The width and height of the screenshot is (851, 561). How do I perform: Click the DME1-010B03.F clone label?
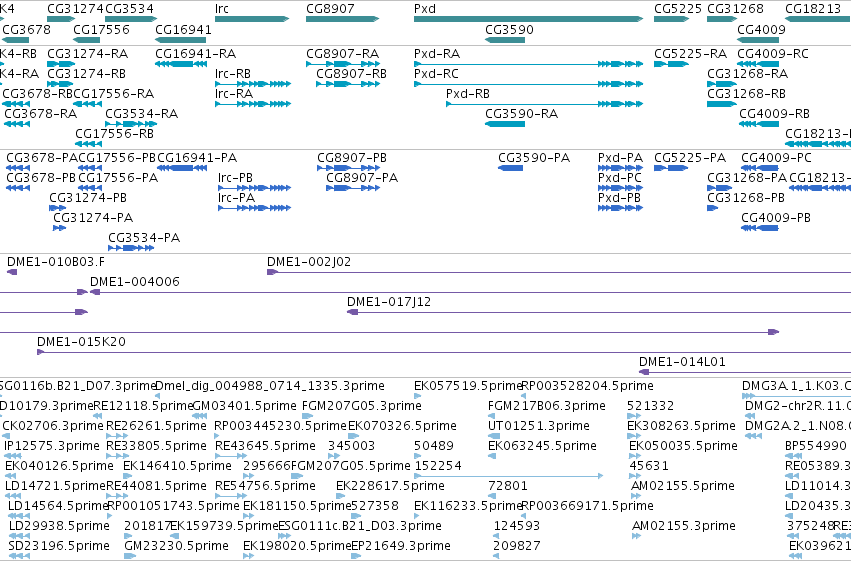[56, 262]
